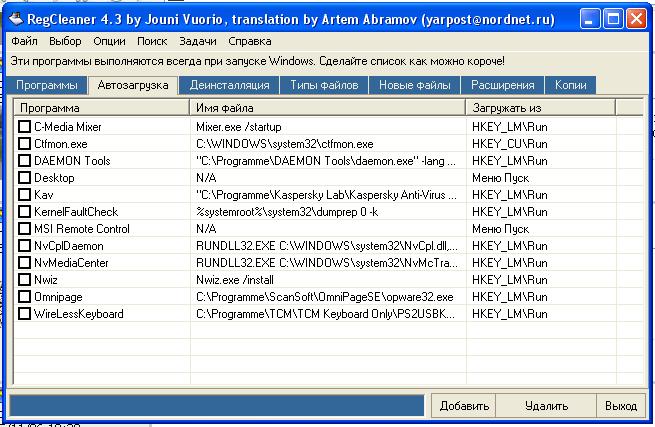Open the Справка menu
655x427 pixels.
pos(250,41)
